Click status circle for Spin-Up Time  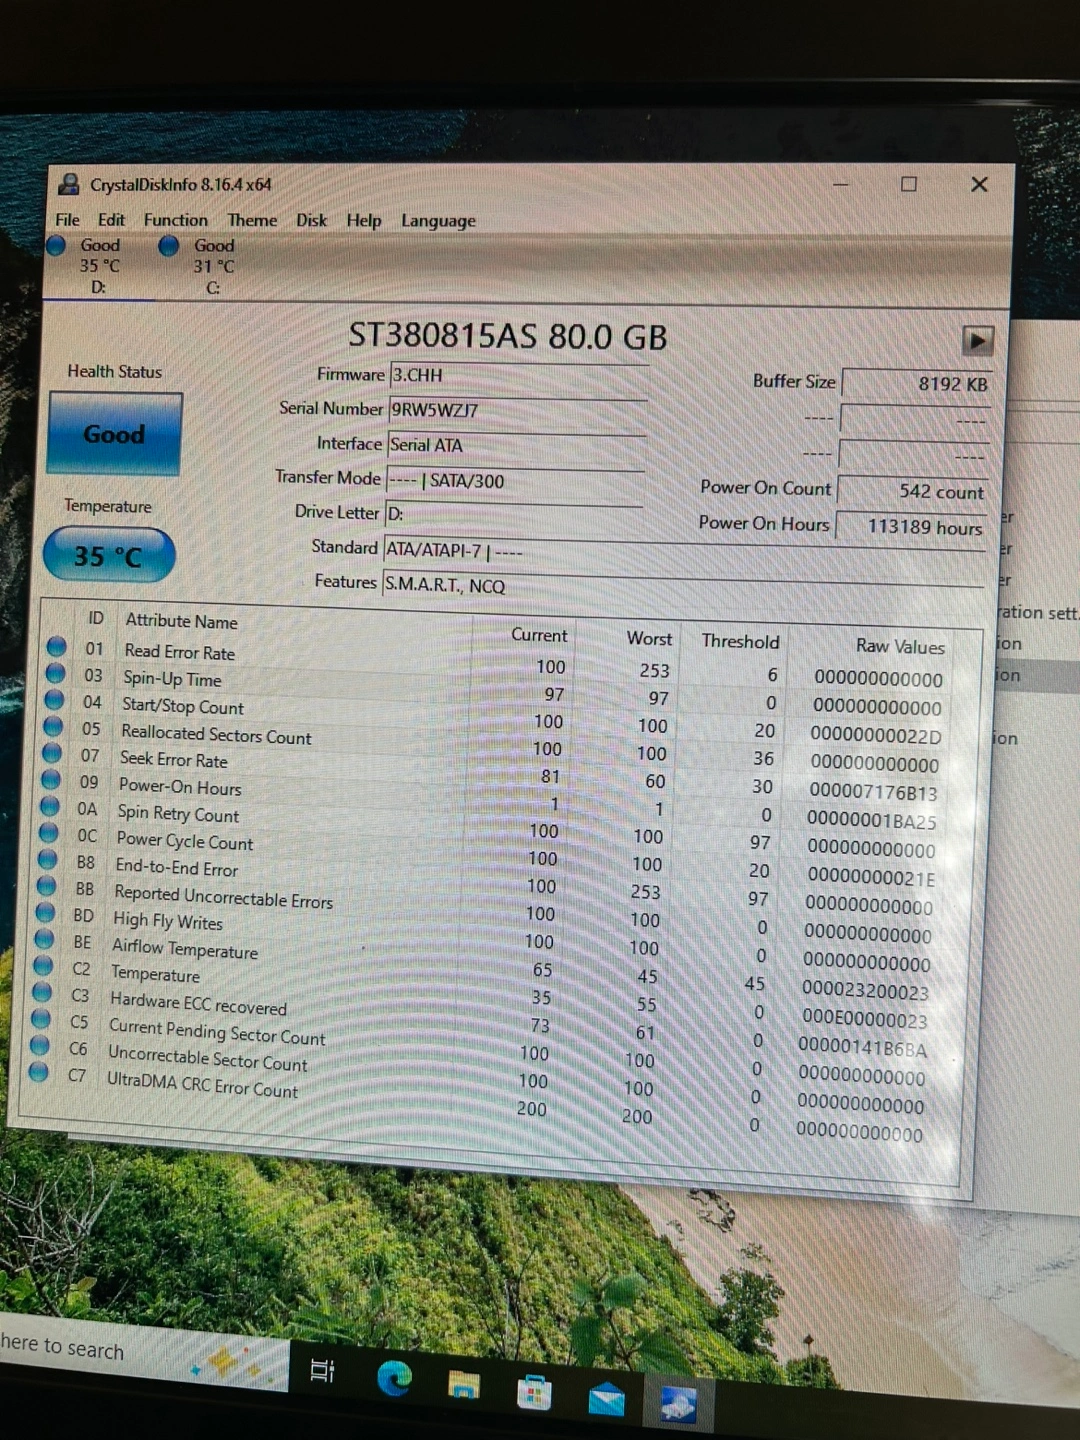[56, 673]
